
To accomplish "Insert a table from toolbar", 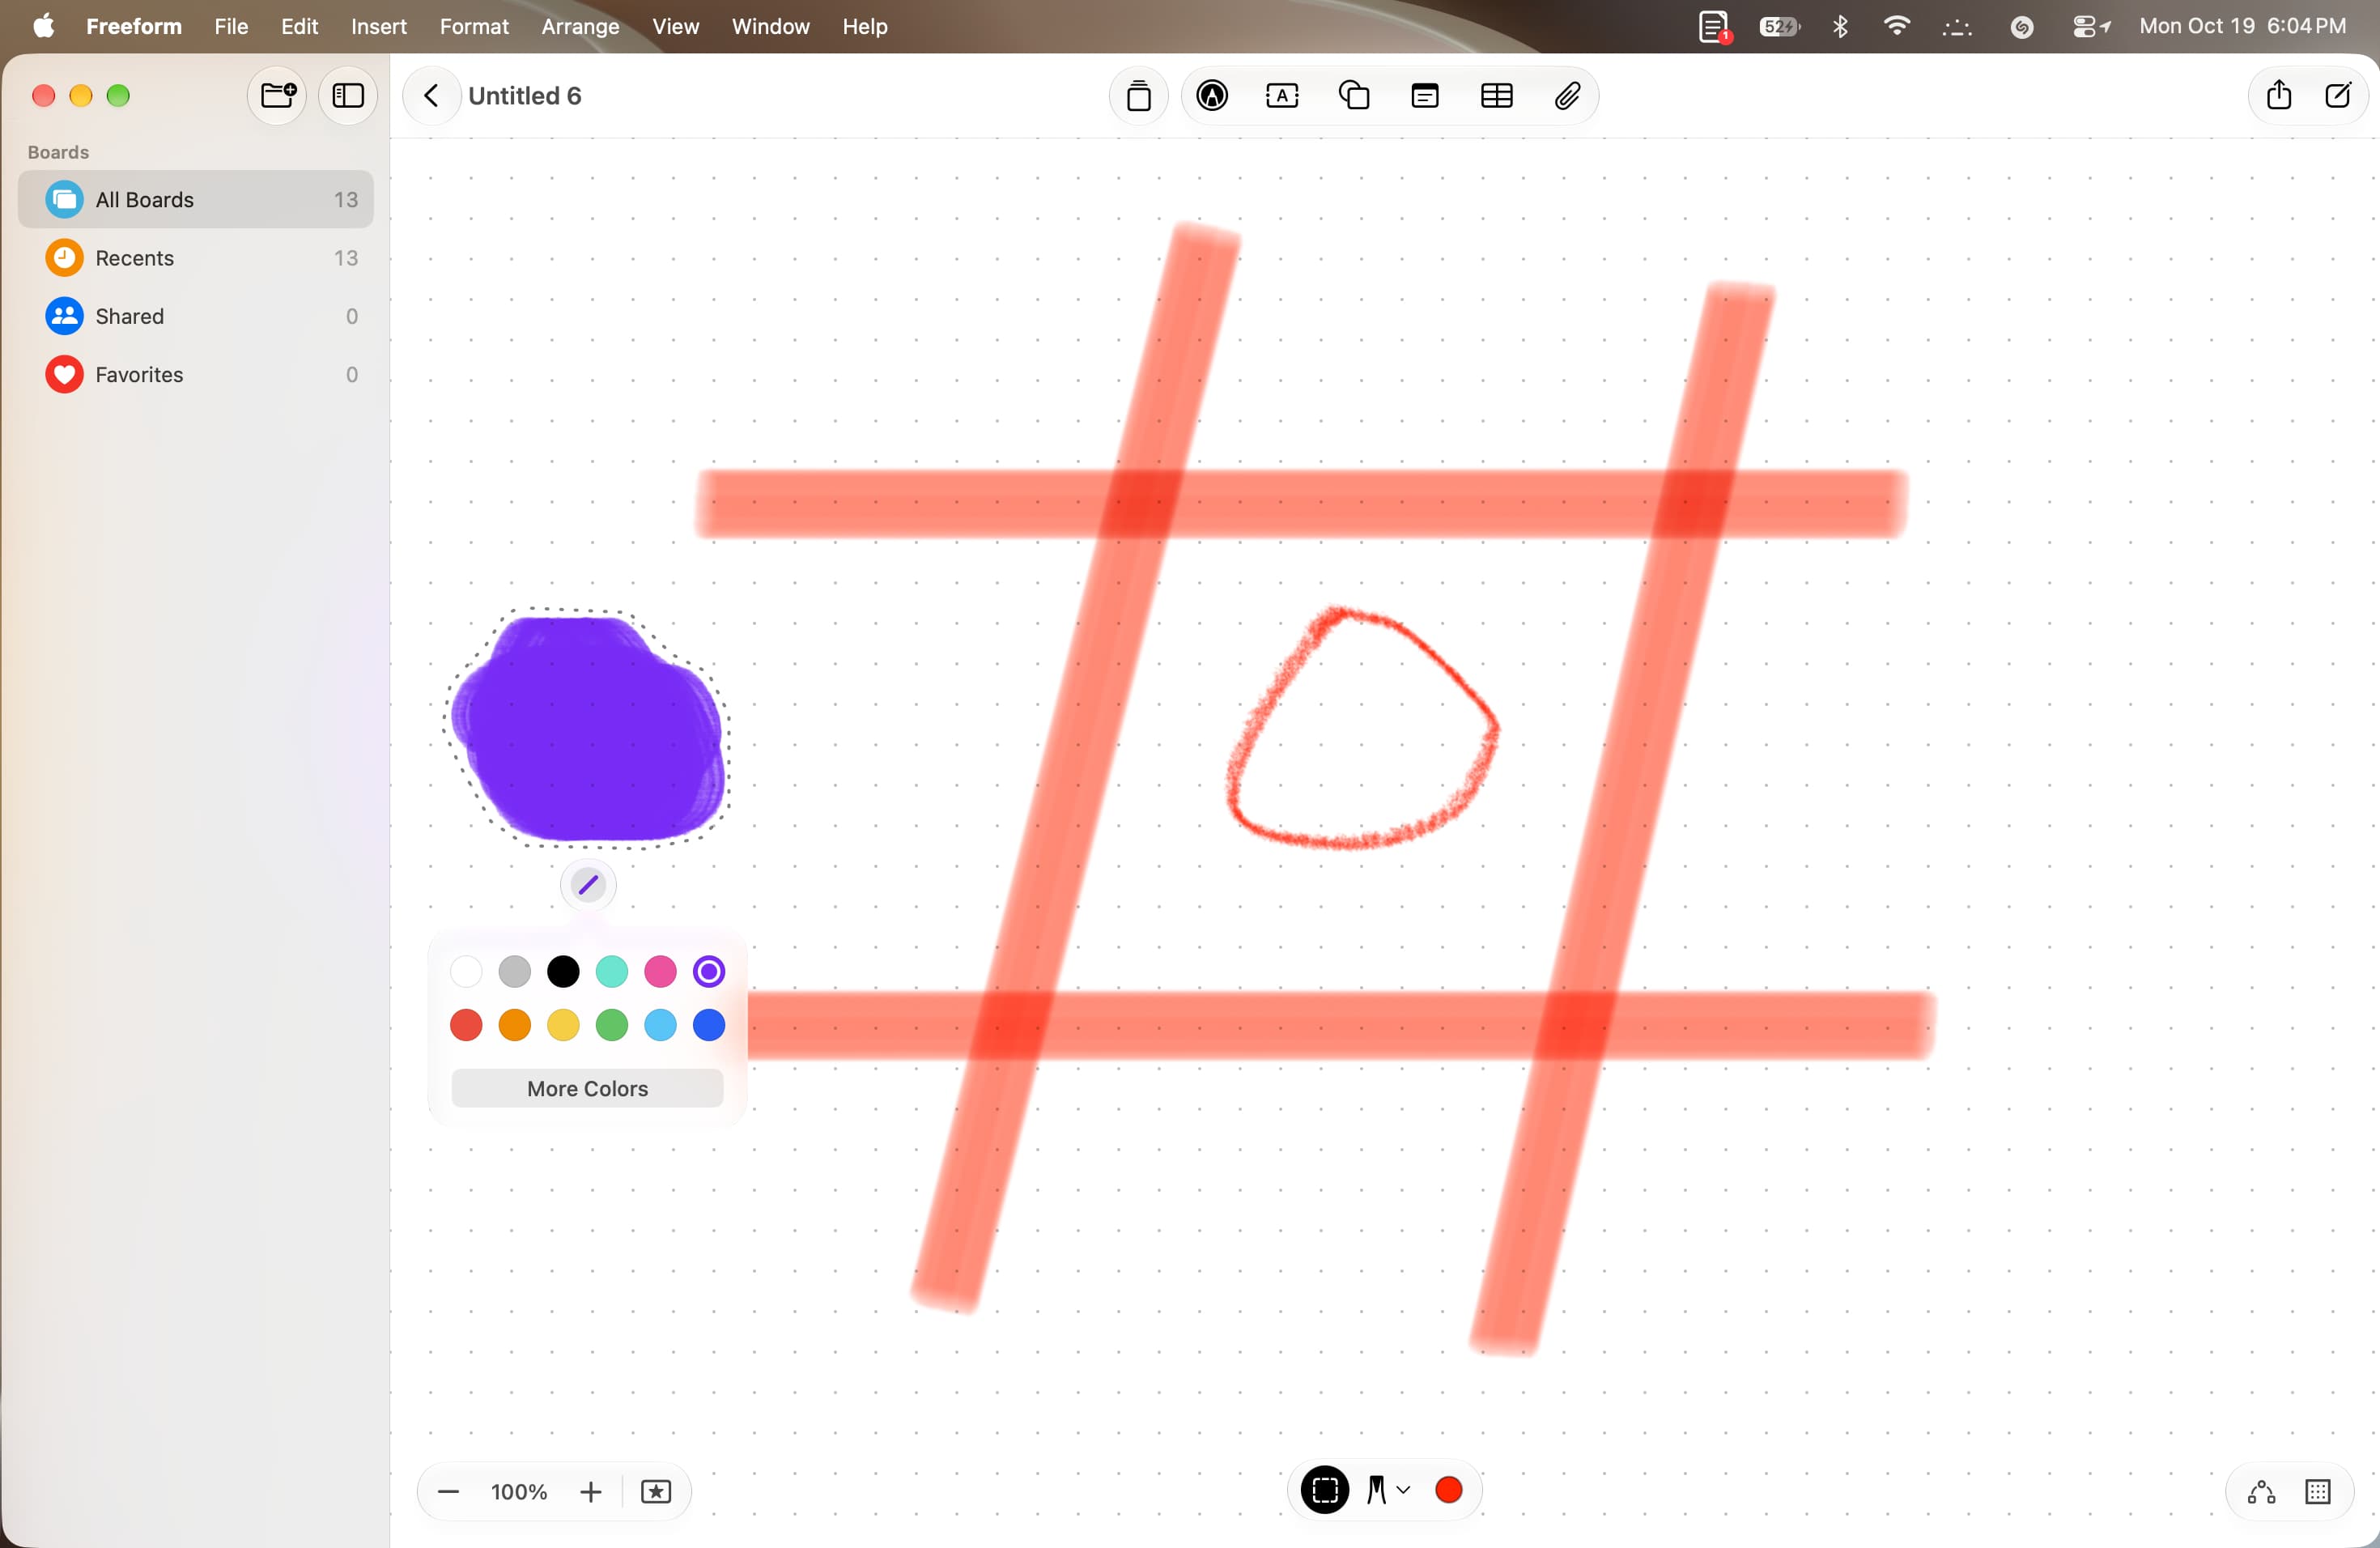I will [x=1496, y=96].
